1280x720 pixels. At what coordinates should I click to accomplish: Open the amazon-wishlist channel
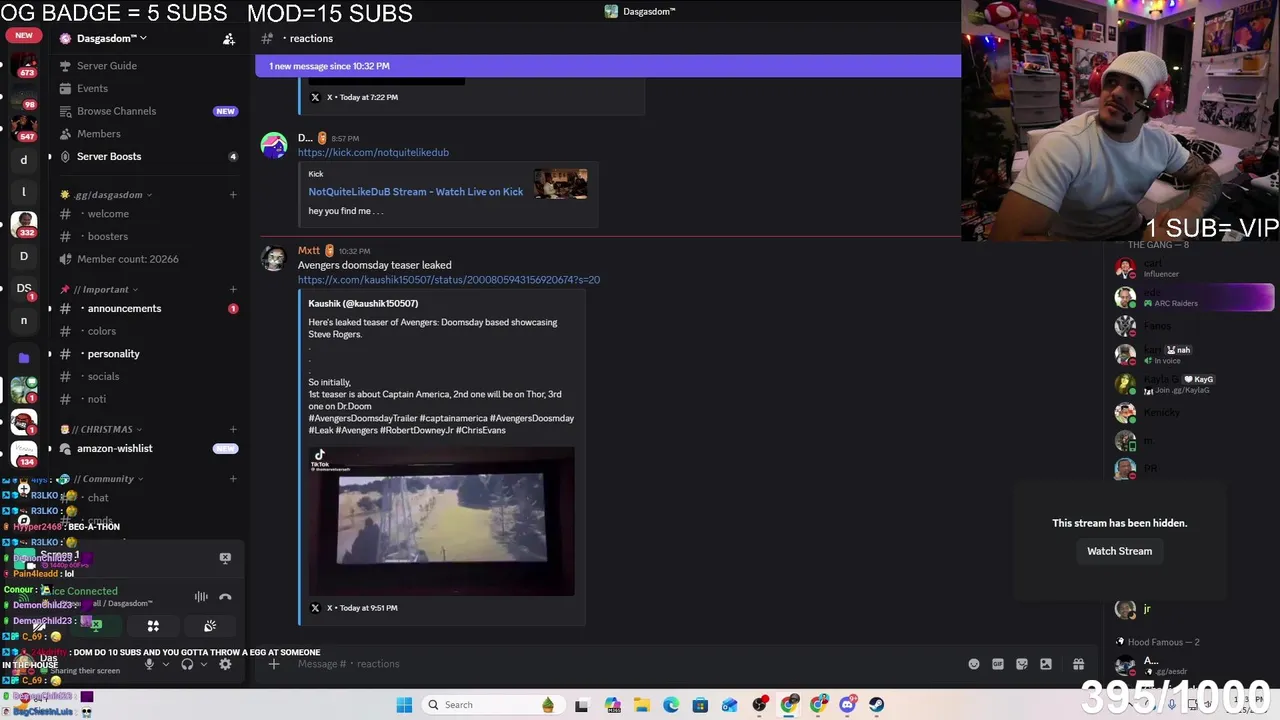[115, 449]
